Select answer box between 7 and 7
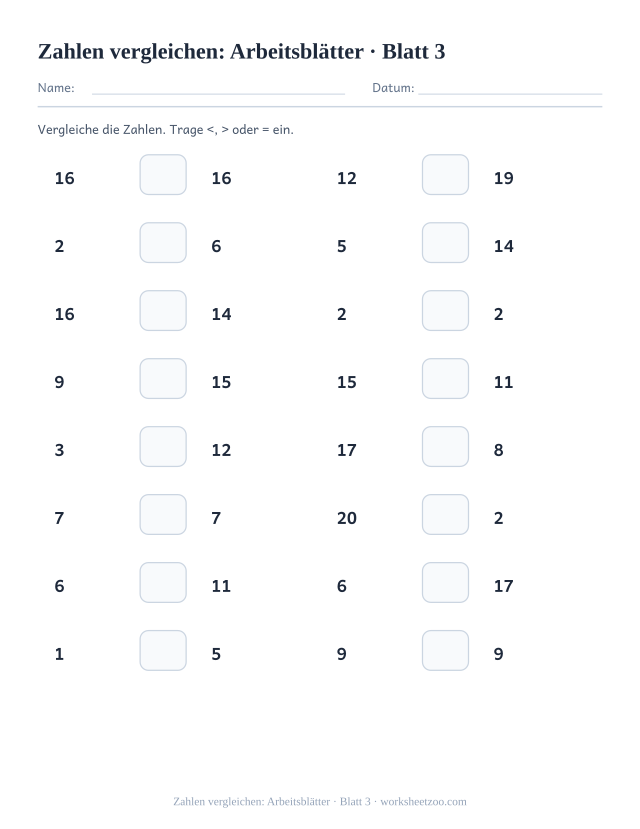640x829 pixels. [x=163, y=514]
